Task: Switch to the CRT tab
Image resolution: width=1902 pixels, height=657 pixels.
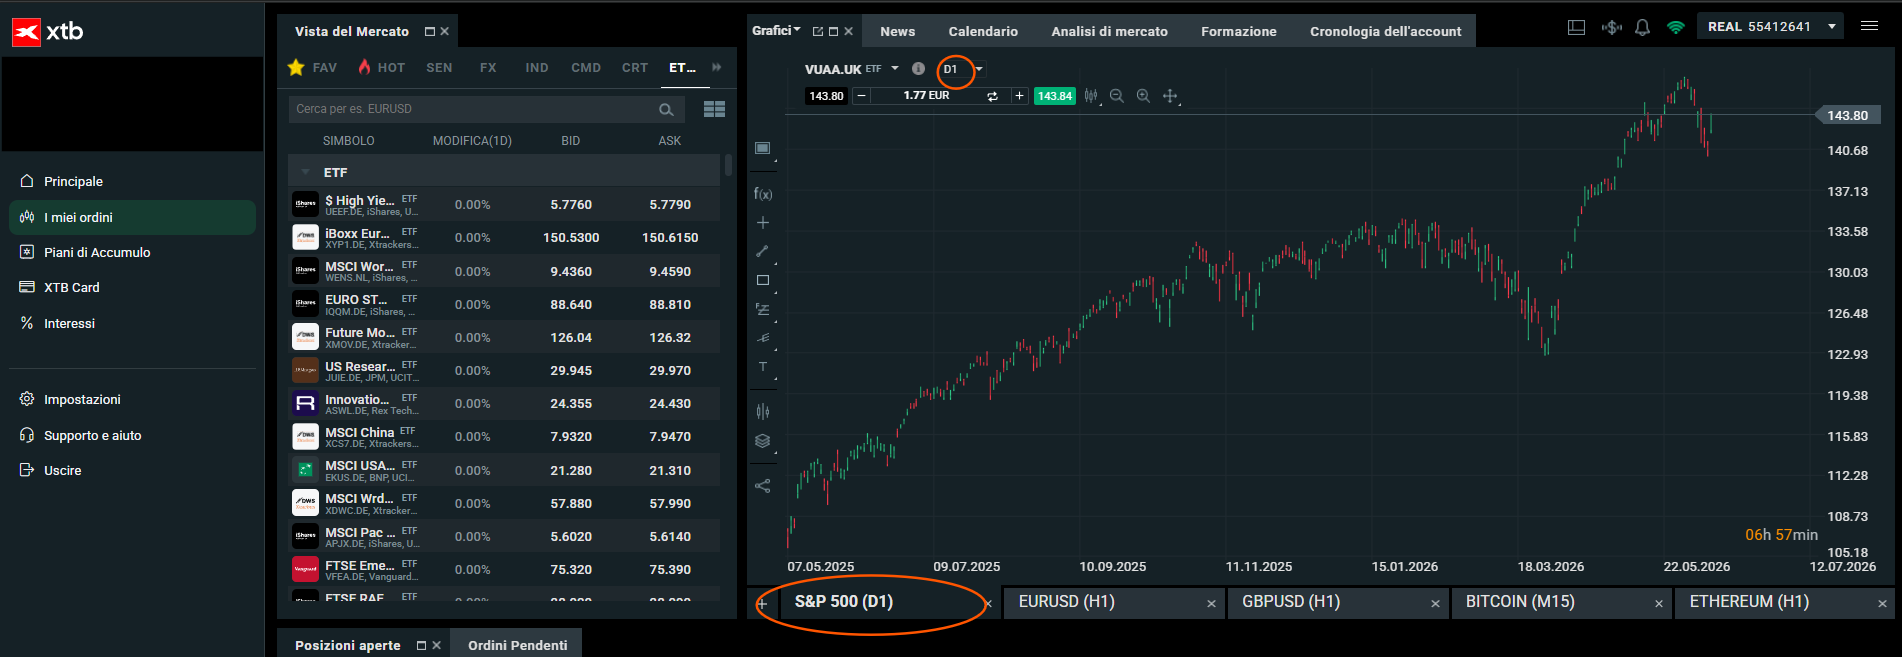Action: (x=635, y=67)
